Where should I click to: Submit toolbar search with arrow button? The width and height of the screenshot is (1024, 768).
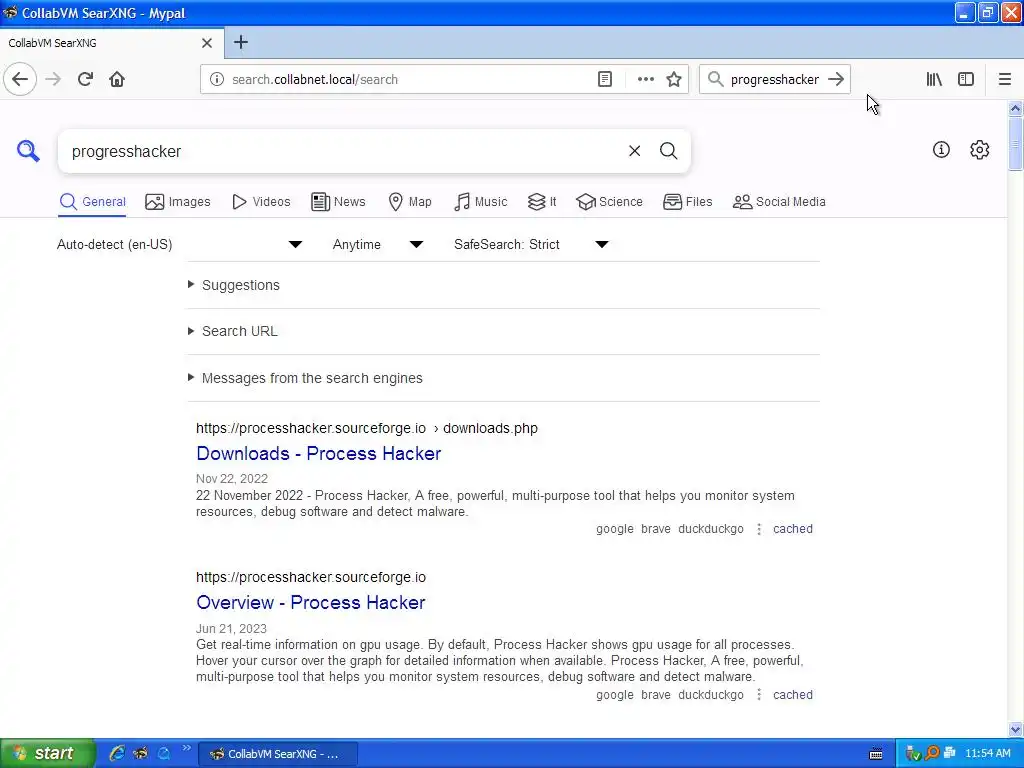coord(836,80)
